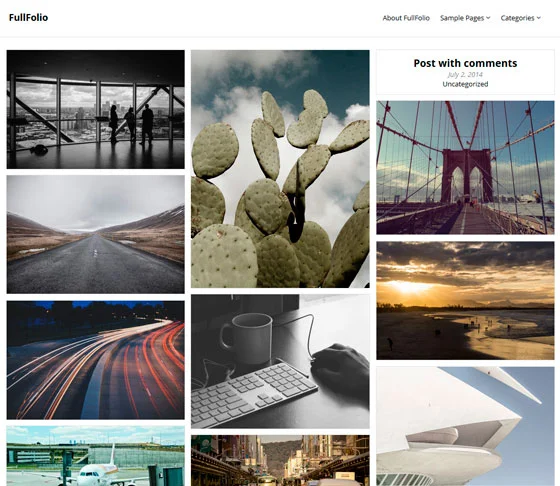This screenshot has width=560, height=486.
Task: Click the FullFolio site logo
Action: coord(28,17)
